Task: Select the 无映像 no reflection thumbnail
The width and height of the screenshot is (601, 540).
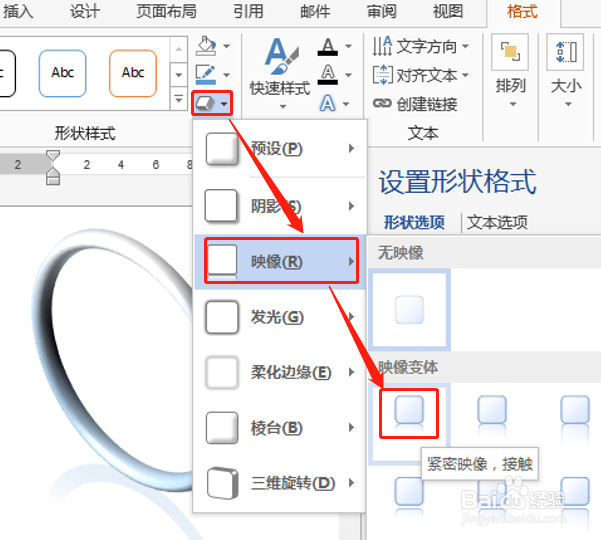Action: (x=409, y=310)
